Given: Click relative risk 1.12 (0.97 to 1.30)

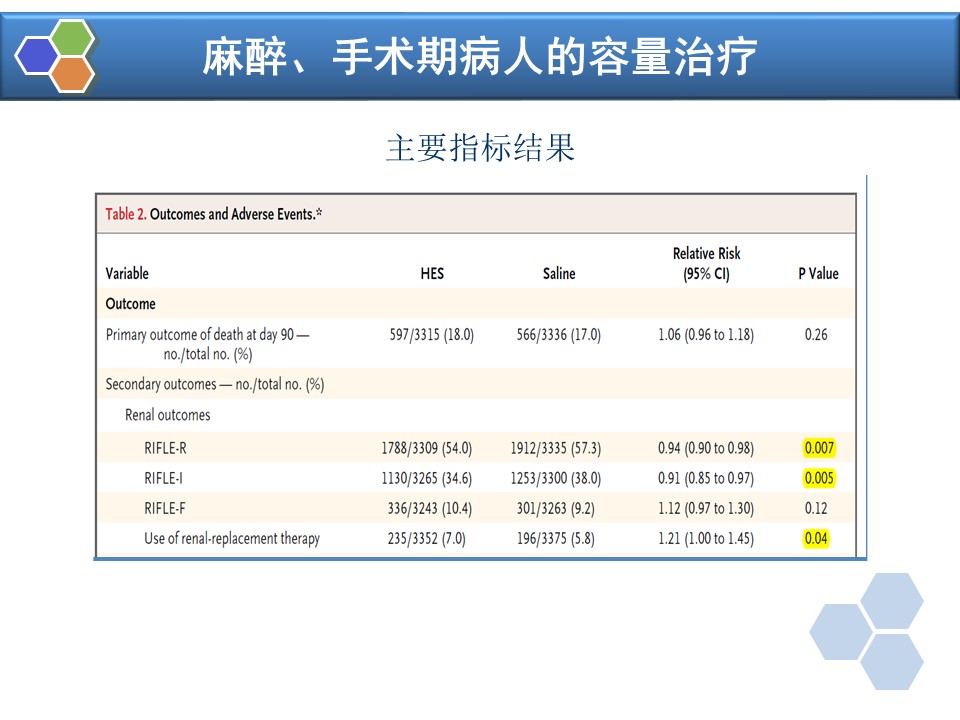Looking at the screenshot, I should [x=706, y=508].
